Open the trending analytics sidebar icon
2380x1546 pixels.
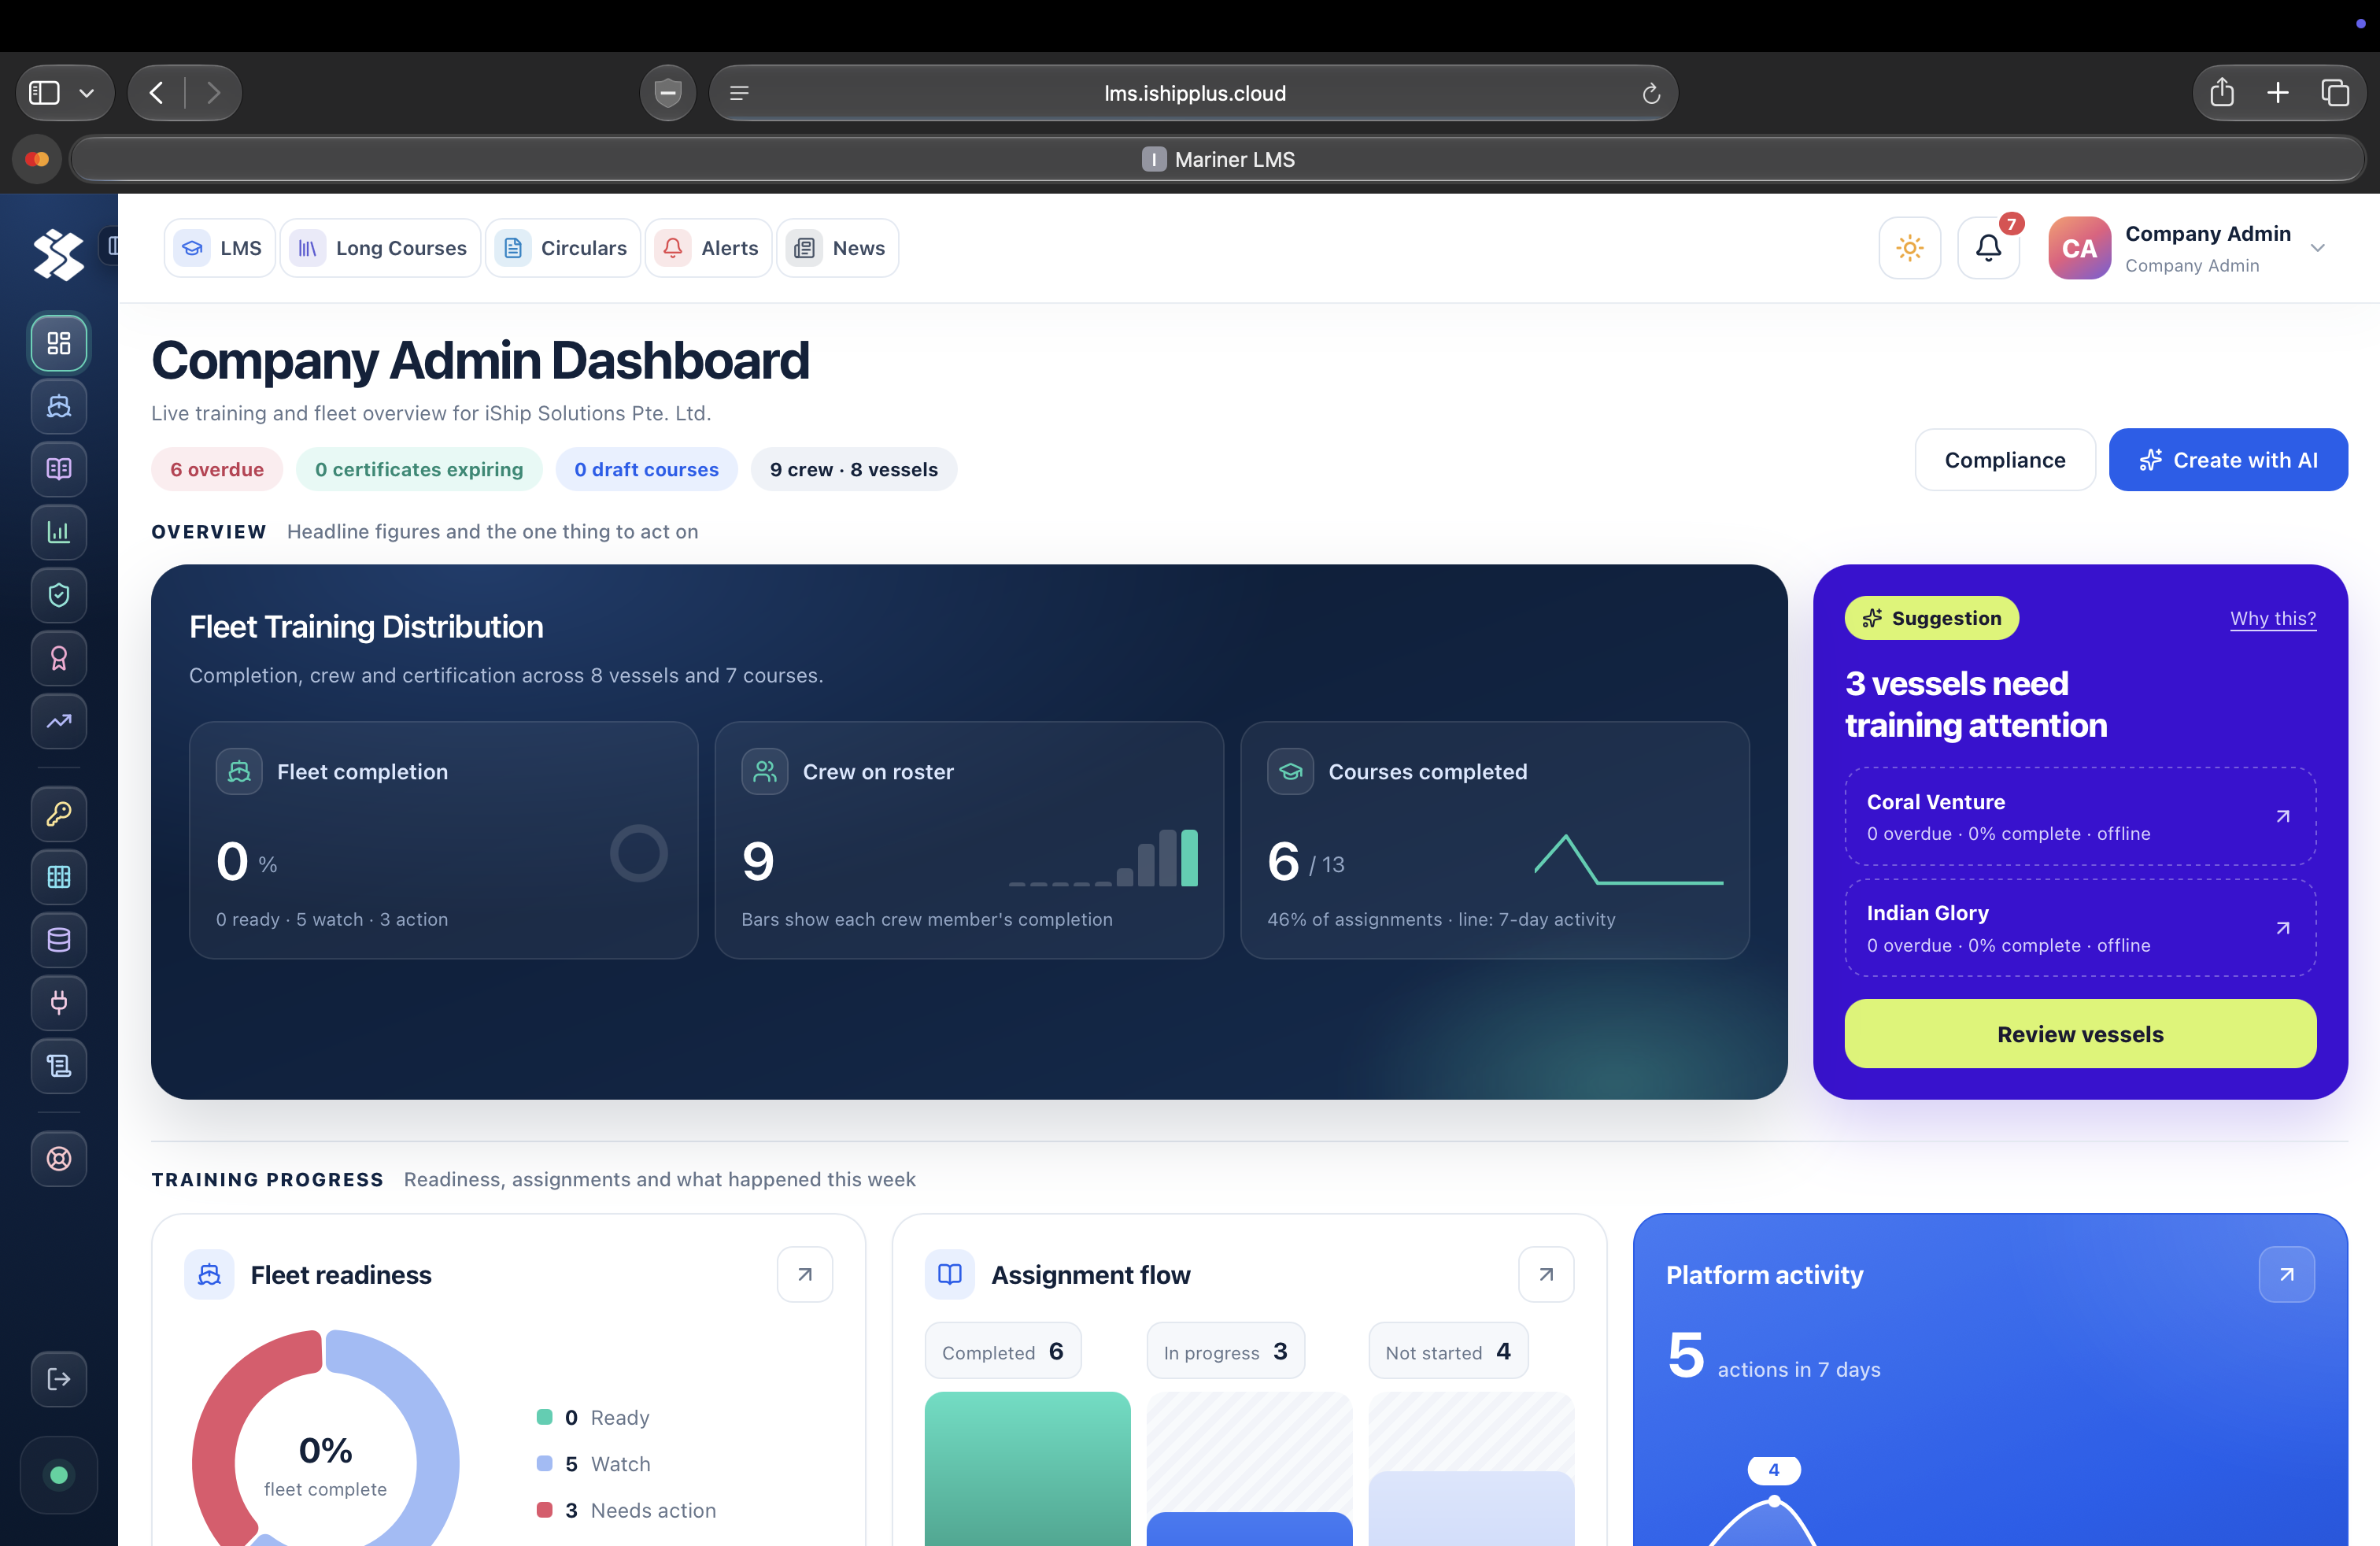[59, 721]
